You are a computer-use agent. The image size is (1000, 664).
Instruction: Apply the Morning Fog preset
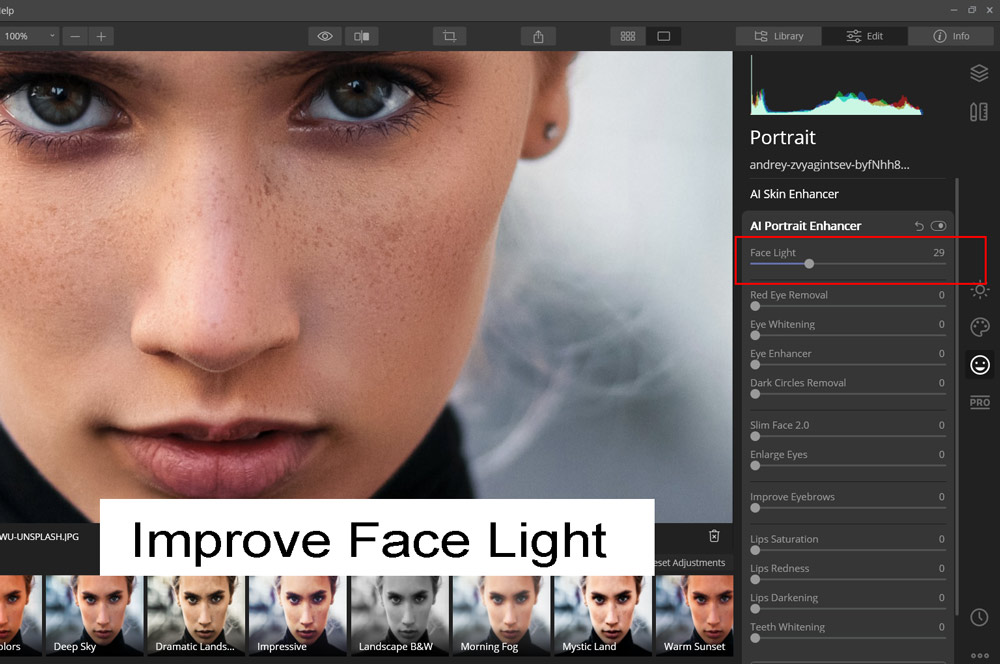tap(501, 616)
